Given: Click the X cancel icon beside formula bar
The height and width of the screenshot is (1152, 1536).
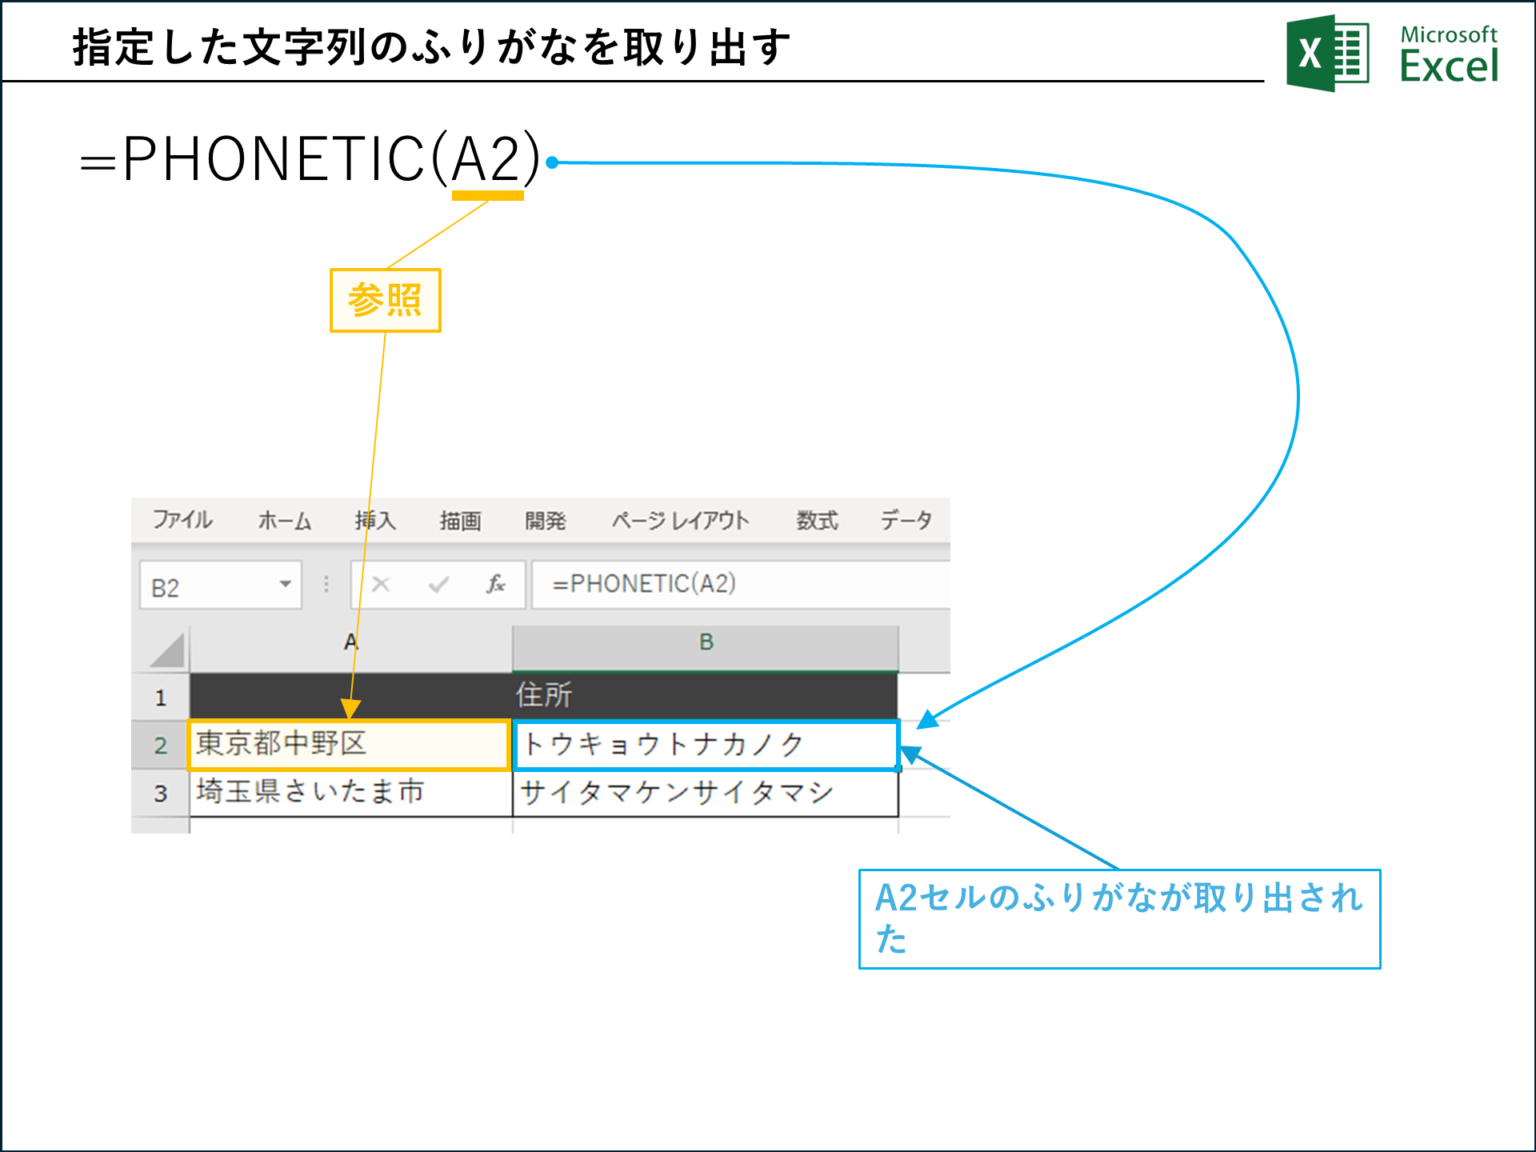Looking at the screenshot, I should 381,584.
